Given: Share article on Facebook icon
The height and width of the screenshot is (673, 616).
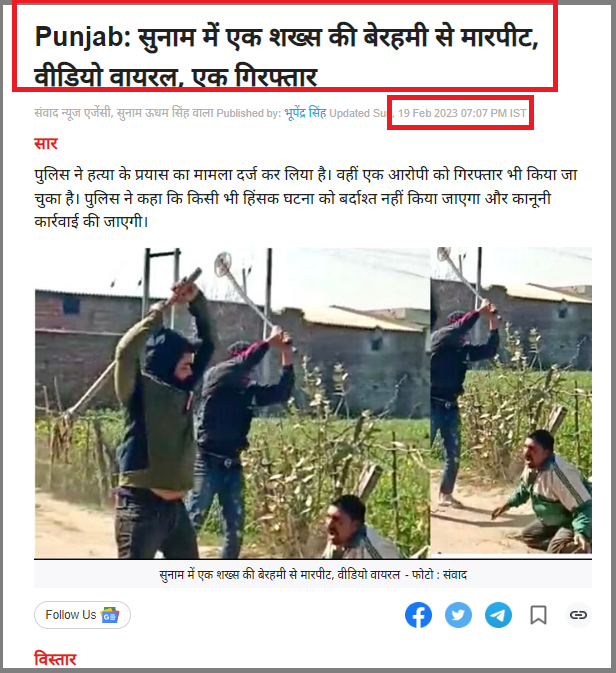Looking at the screenshot, I should click(418, 615).
